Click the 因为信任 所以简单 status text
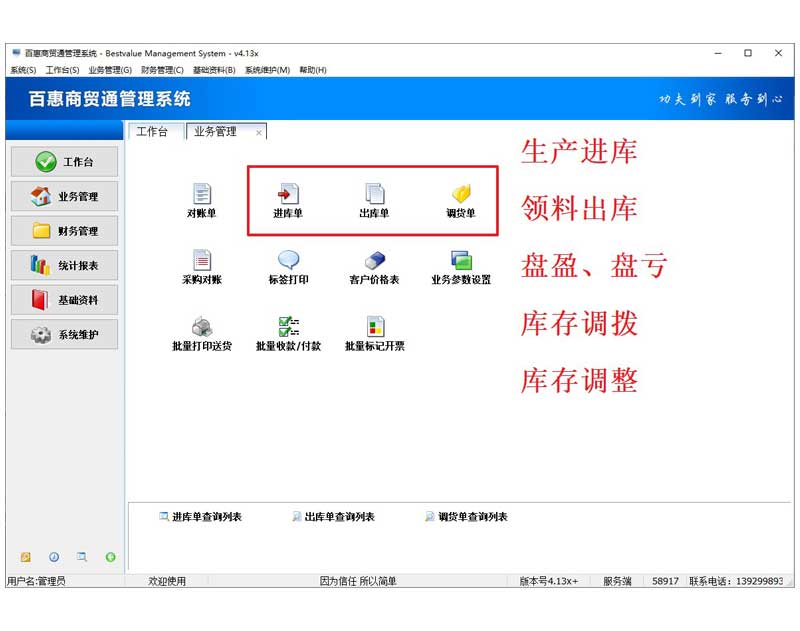The width and height of the screenshot is (800, 631). coord(358,581)
